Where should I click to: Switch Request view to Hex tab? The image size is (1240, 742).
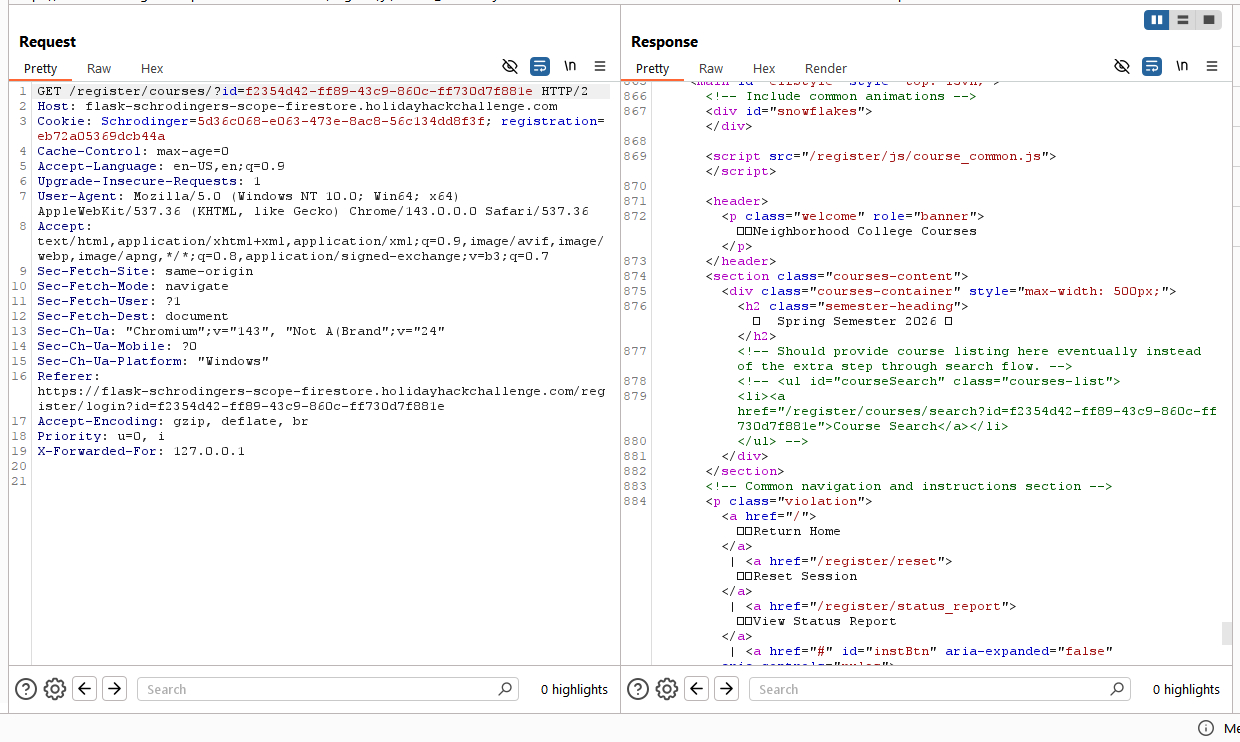click(152, 69)
